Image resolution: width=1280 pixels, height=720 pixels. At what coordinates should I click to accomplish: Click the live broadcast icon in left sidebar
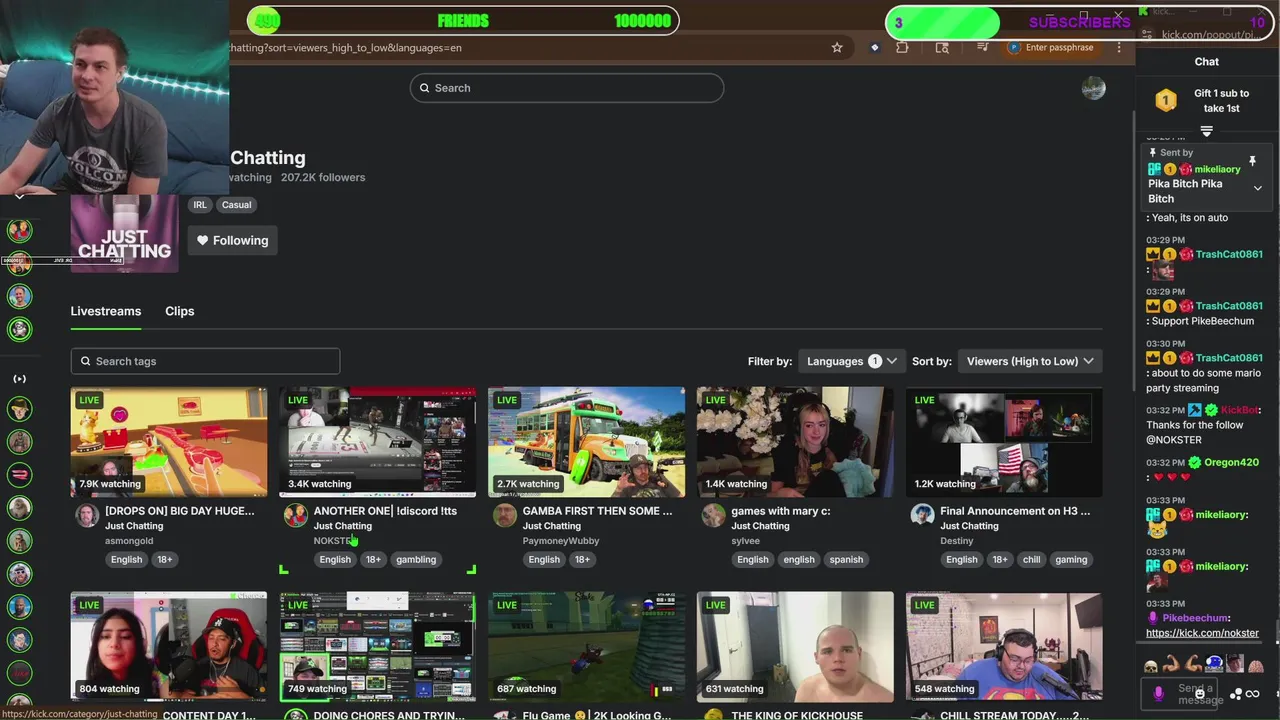(x=19, y=379)
